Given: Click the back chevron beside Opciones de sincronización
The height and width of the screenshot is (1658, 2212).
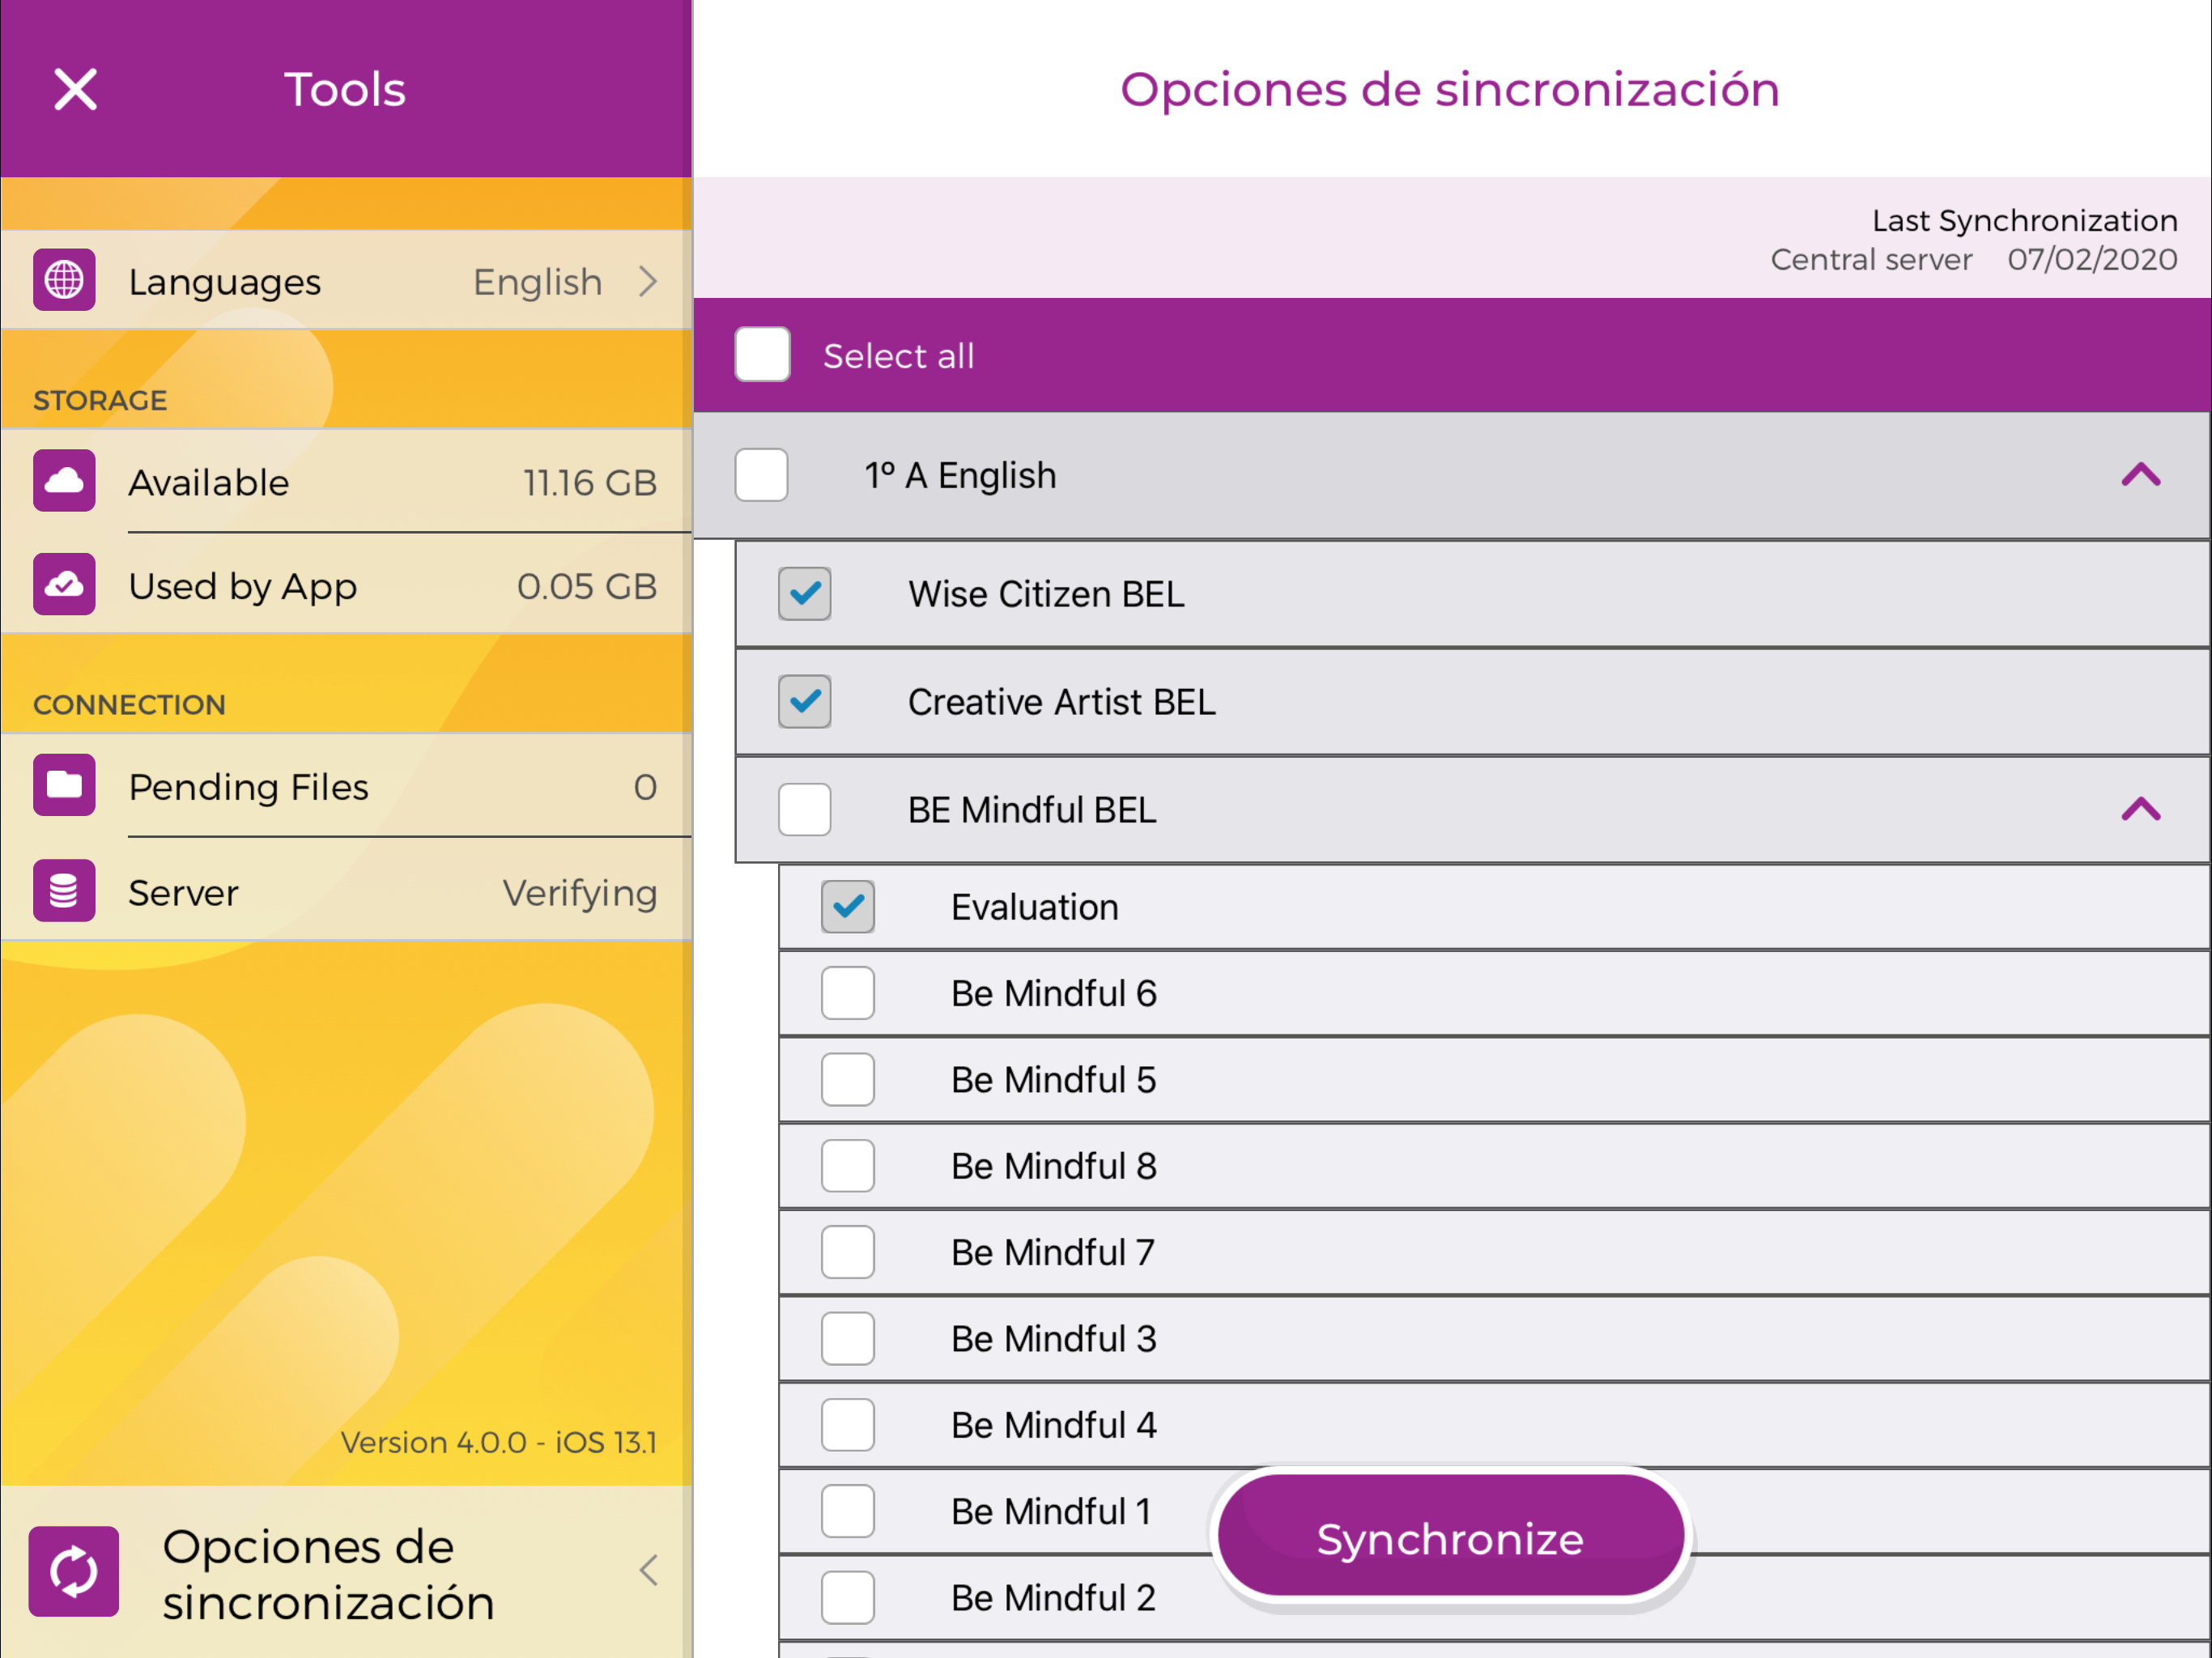Looking at the screenshot, I should click(648, 1570).
